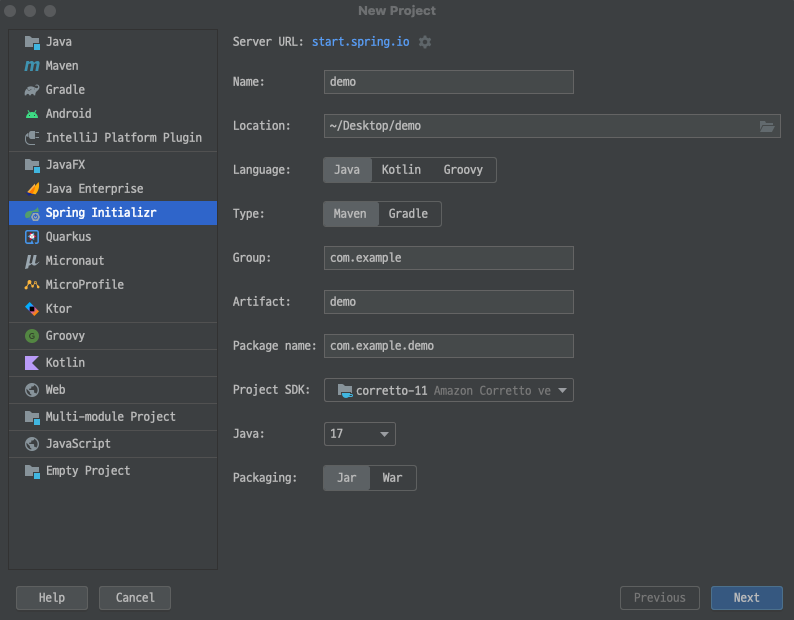Select the Spring Initializr leaf icon

tap(32, 214)
